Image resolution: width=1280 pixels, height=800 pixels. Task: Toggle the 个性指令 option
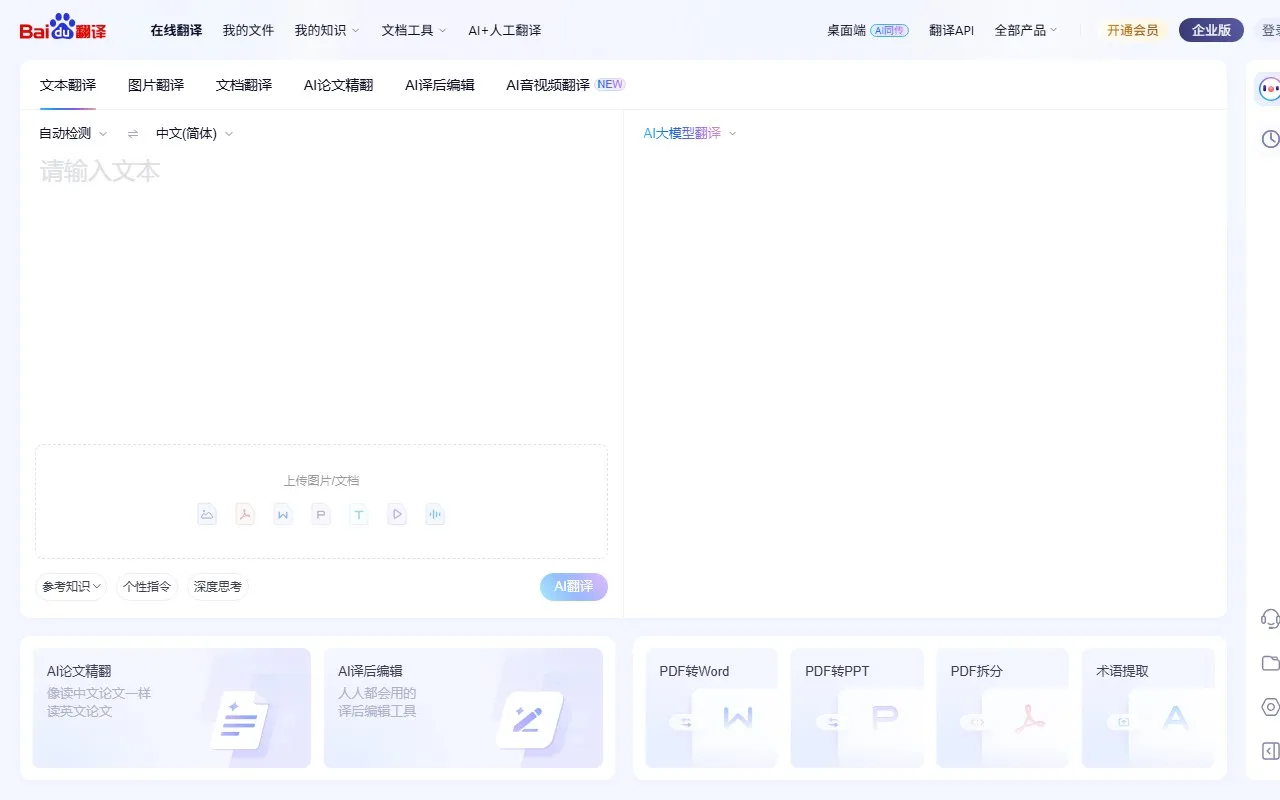coord(147,587)
